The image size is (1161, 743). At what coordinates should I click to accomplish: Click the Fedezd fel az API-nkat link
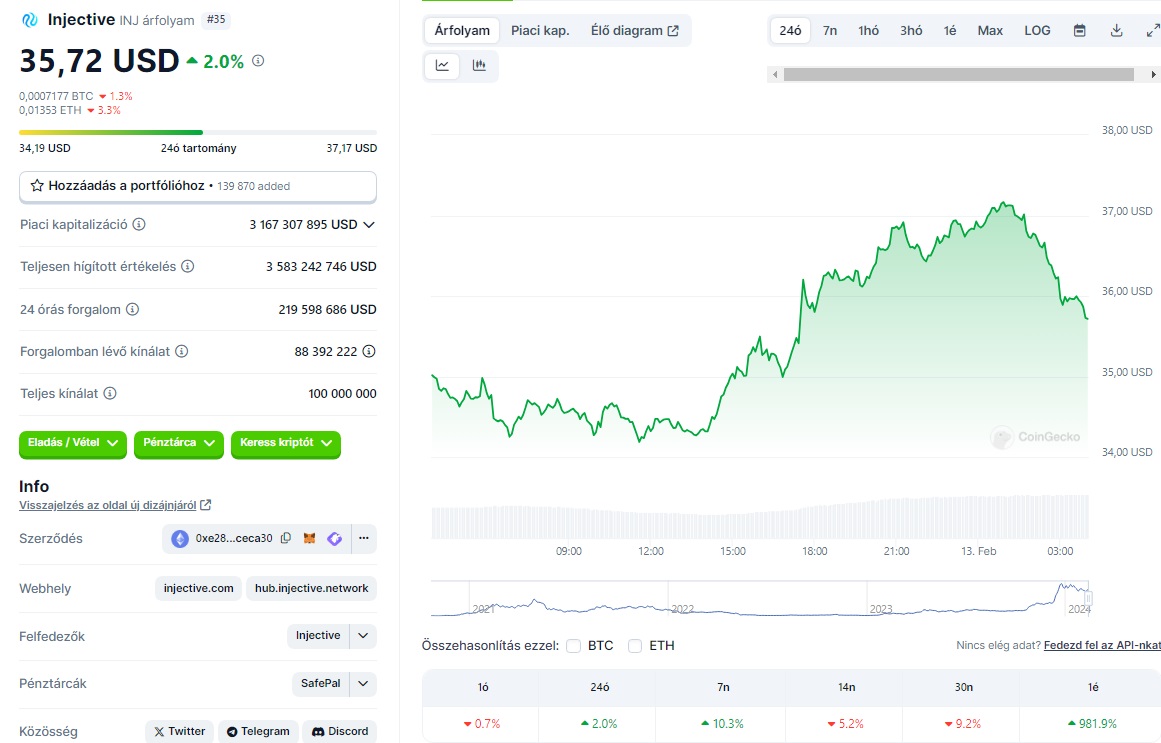(x=1103, y=645)
